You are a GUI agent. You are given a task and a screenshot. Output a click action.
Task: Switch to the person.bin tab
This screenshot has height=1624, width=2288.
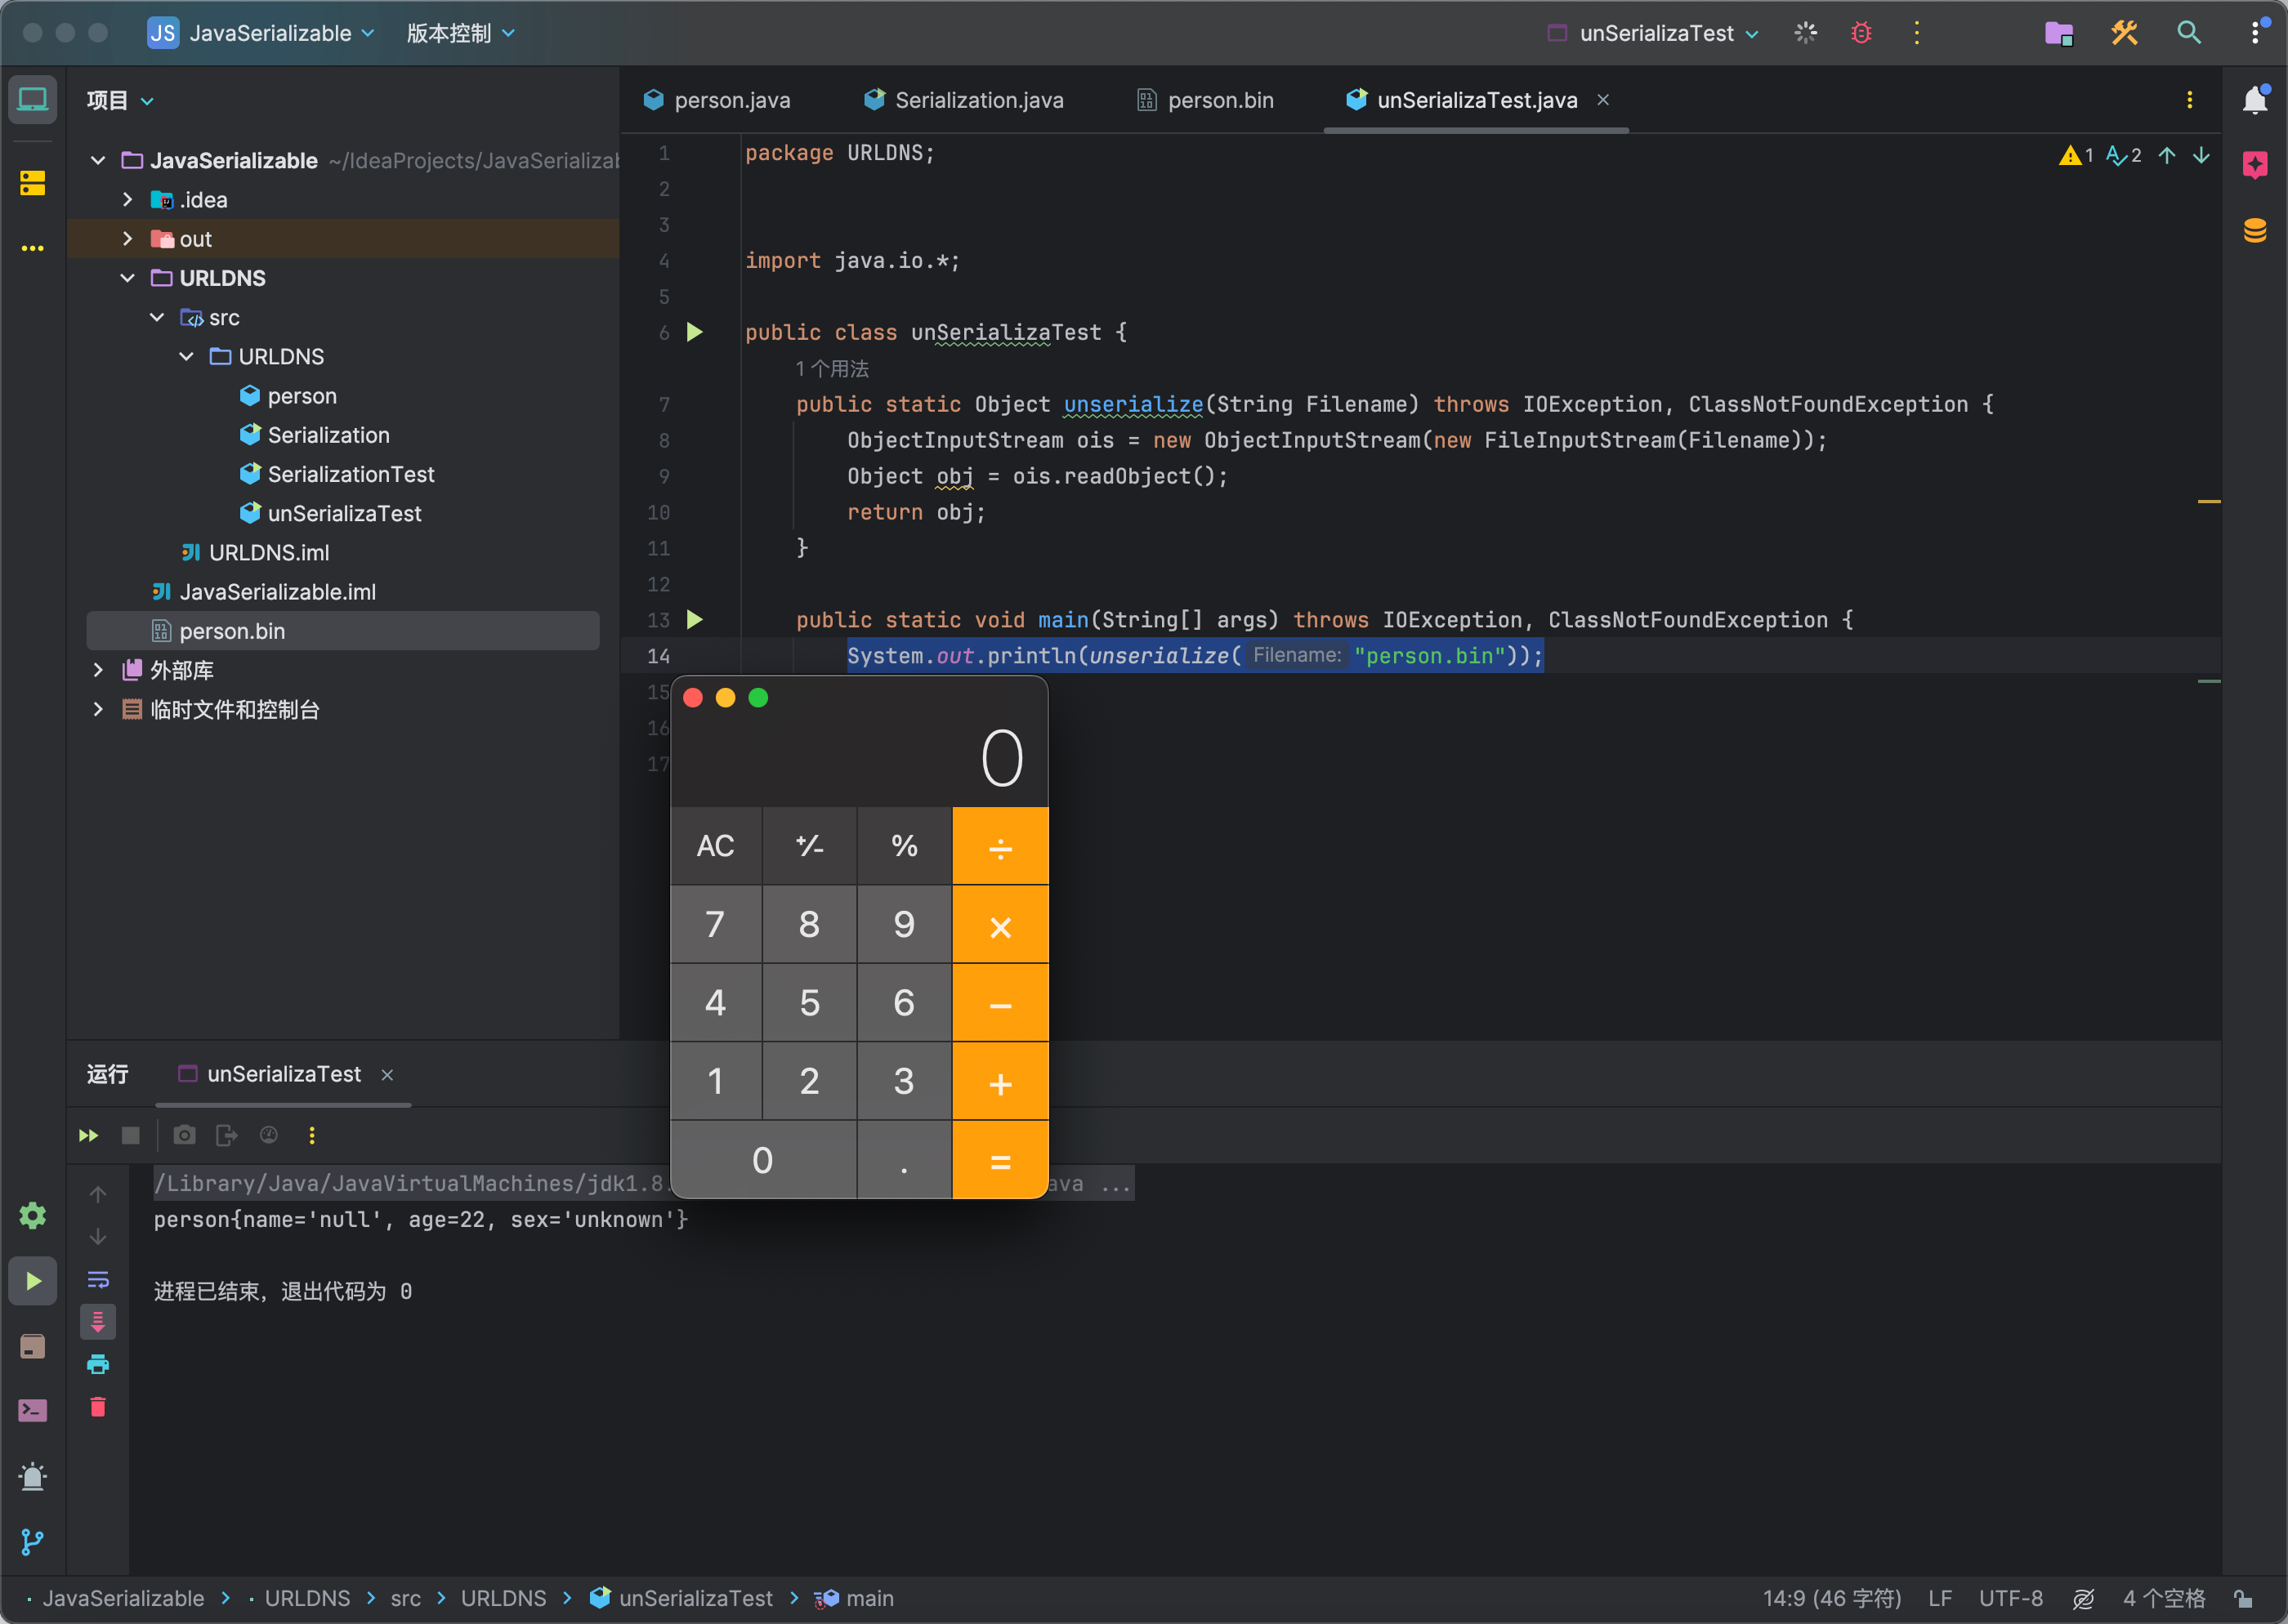click(1205, 100)
